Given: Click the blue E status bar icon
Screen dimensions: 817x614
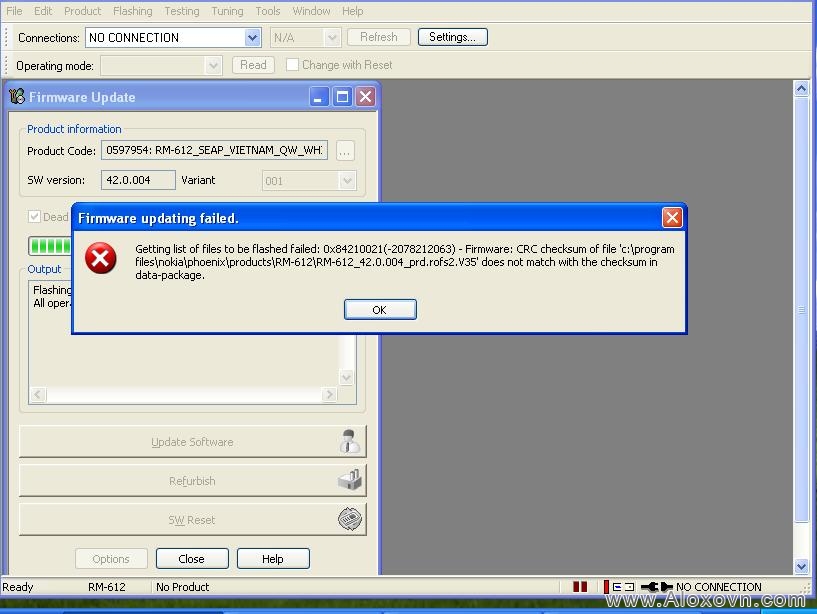Looking at the screenshot, I should point(617,587).
